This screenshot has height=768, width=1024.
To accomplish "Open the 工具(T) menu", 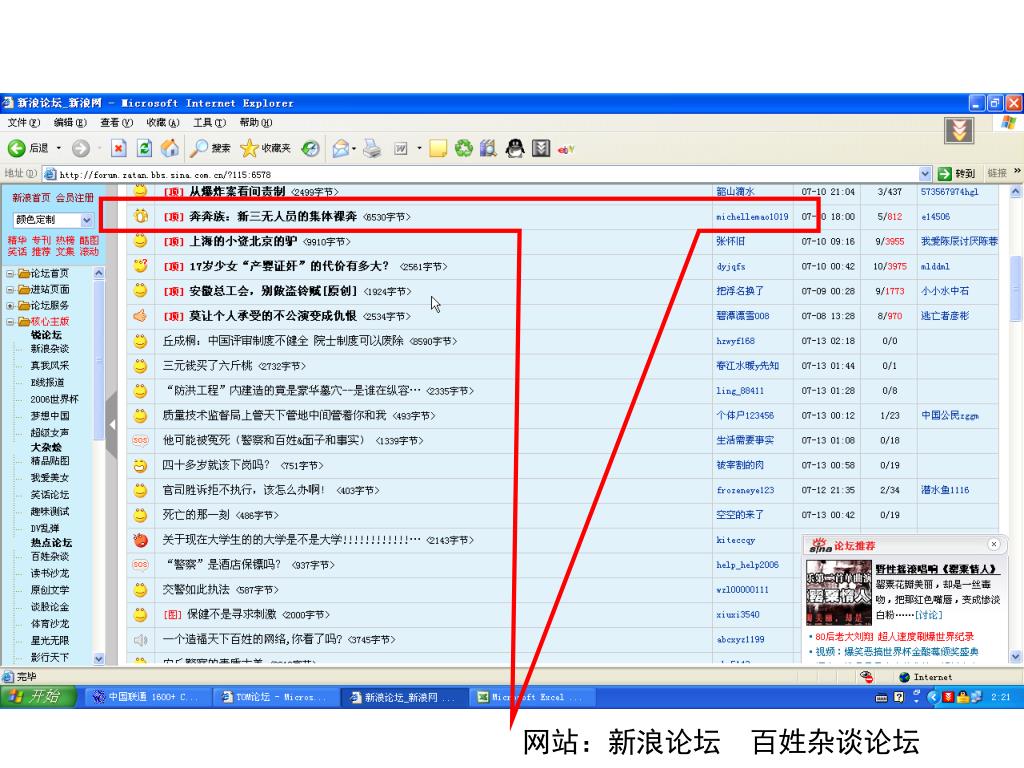I will (x=210, y=123).
